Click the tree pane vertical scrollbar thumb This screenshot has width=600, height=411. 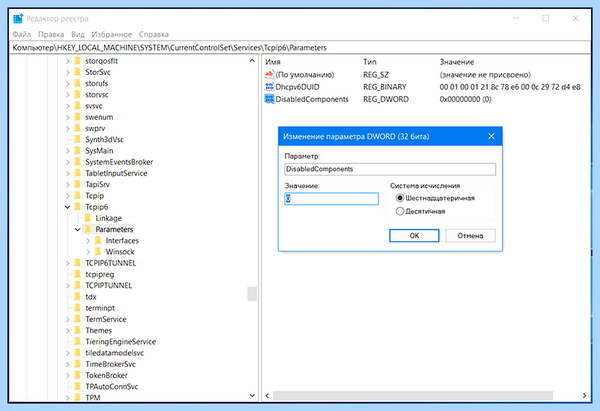252,294
